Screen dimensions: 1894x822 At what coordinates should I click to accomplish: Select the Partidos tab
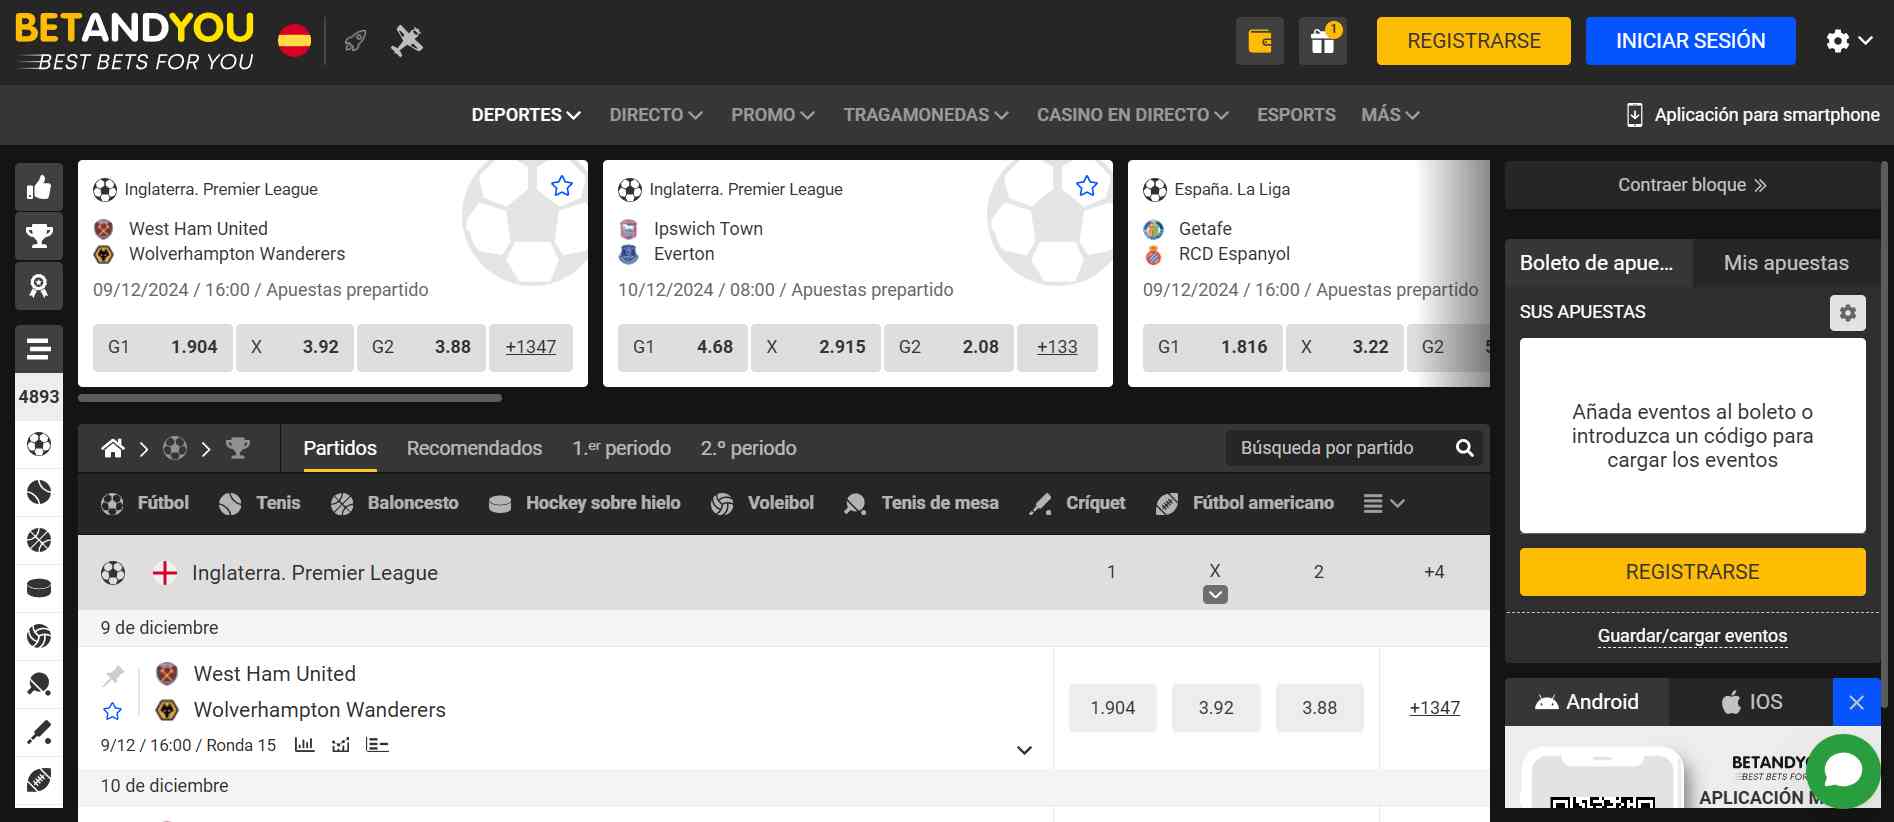click(340, 448)
